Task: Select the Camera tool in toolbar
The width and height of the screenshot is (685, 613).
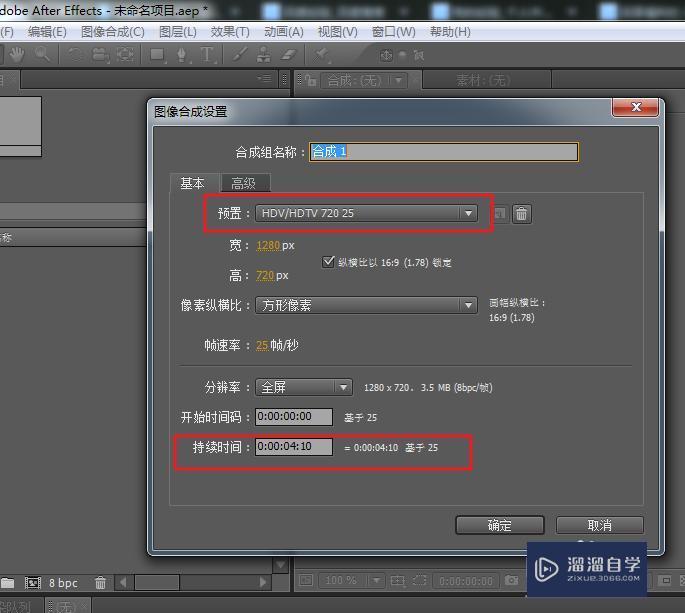Action: coord(100,55)
